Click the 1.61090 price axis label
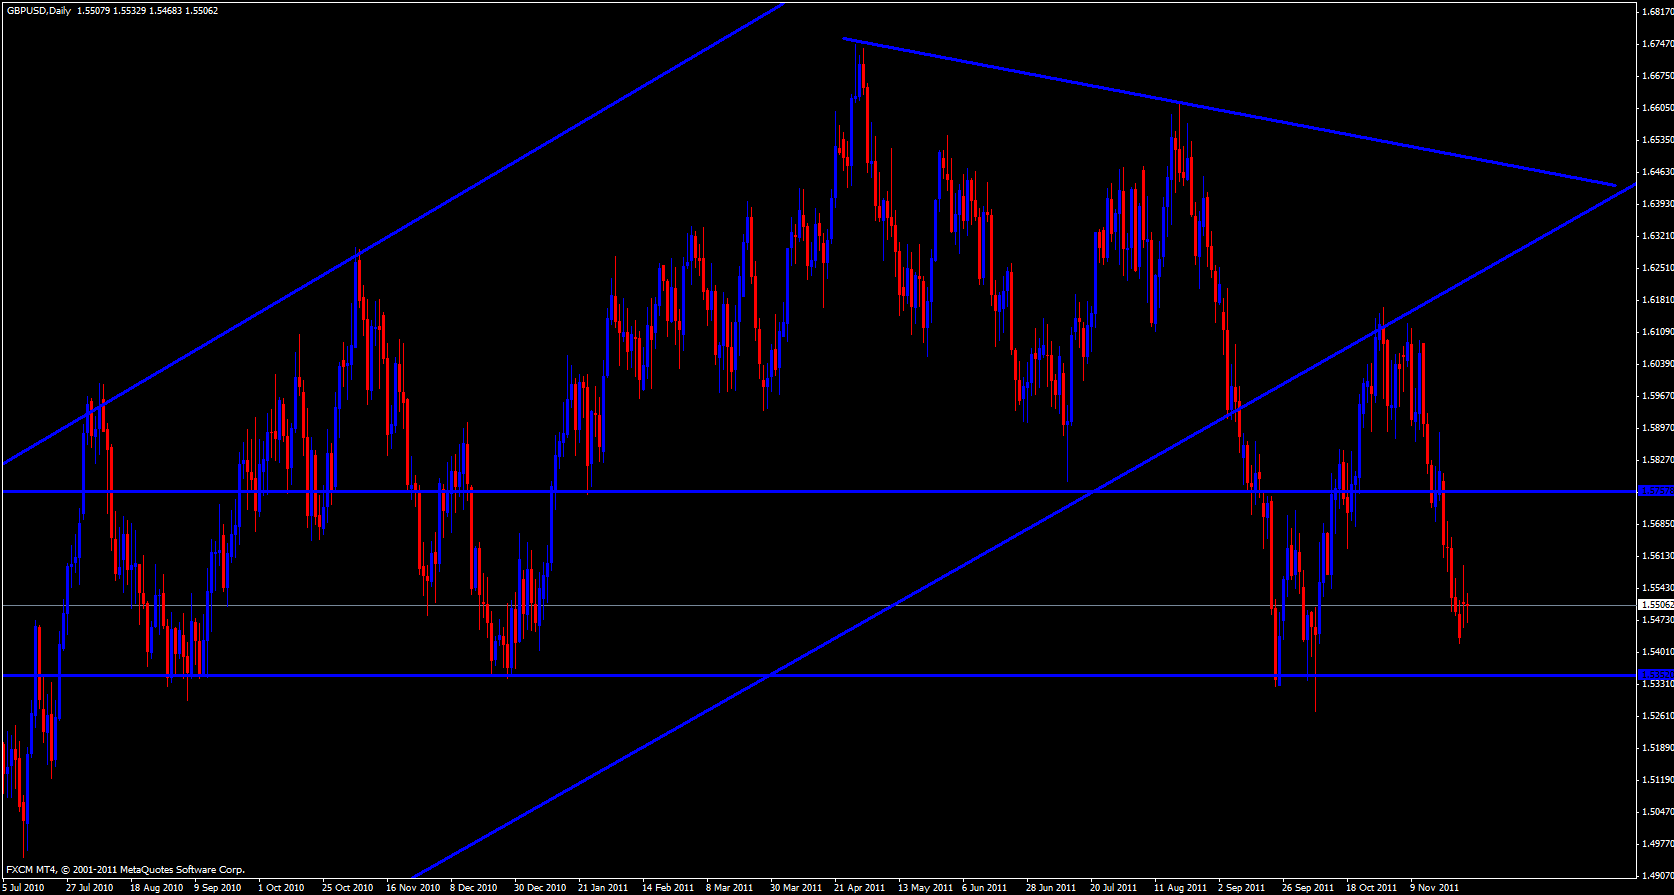 click(x=1657, y=332)
